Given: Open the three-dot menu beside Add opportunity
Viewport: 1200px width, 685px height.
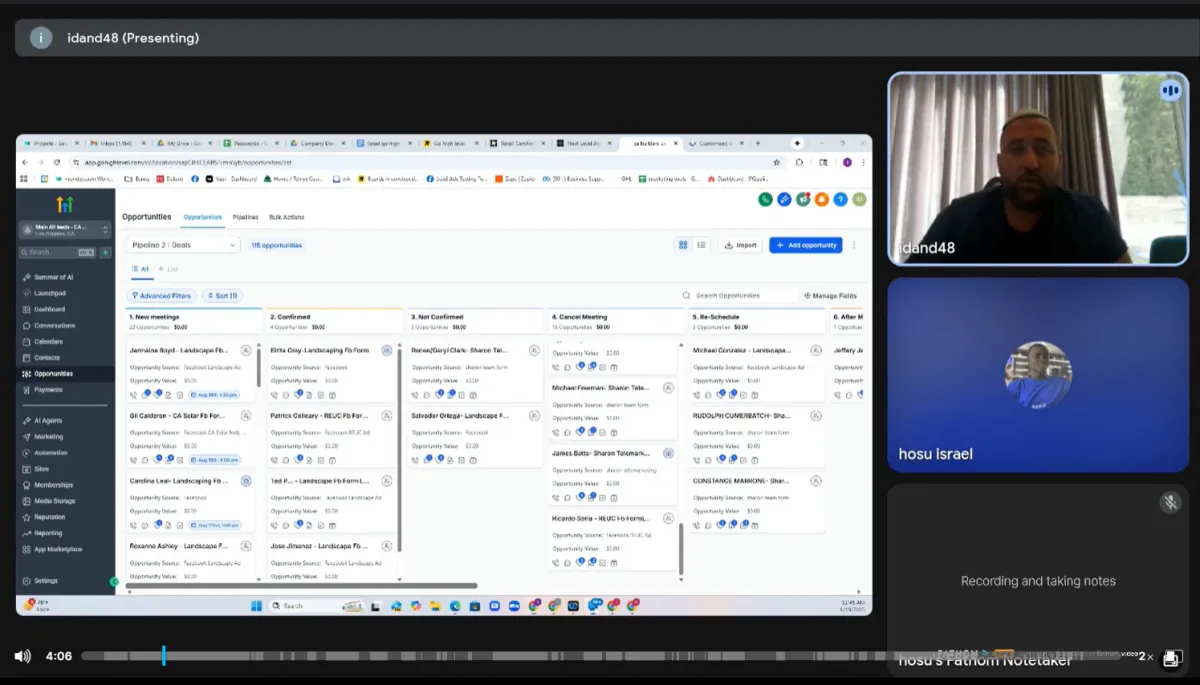Looking at the screenshot, I should click(853, 245).
